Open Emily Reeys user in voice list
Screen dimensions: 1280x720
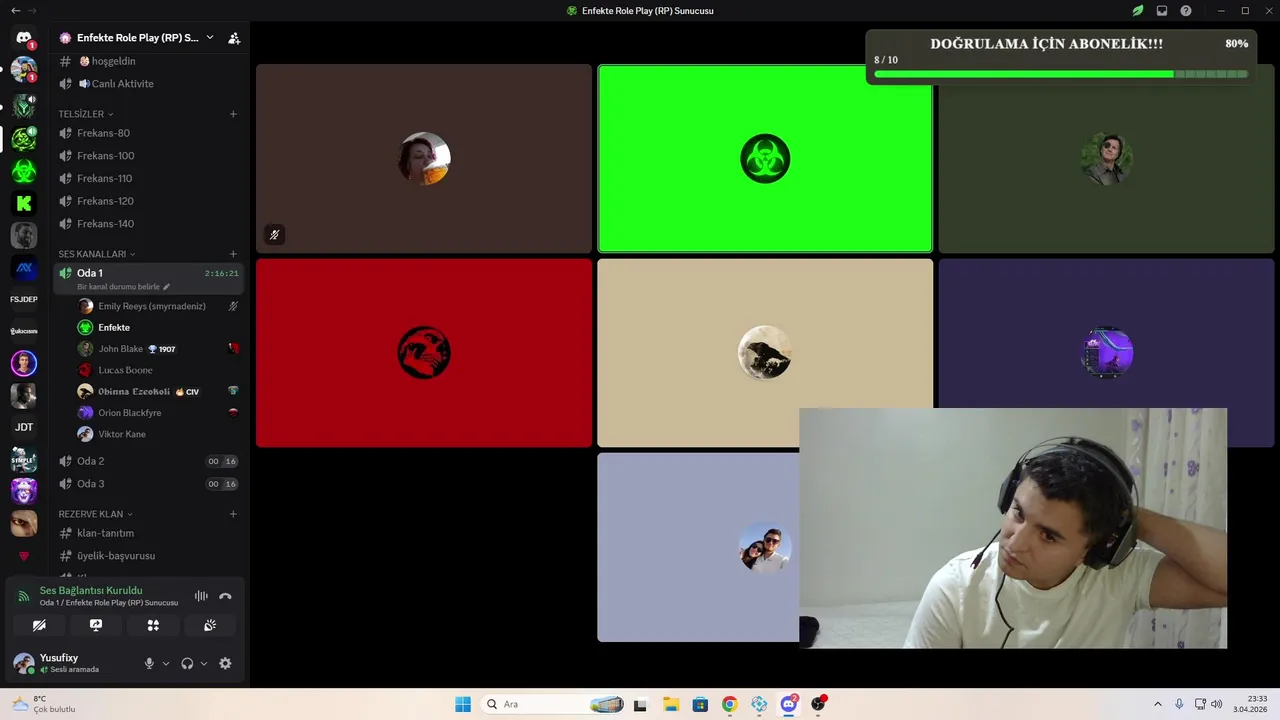pyautogui.click(x=158, y=306)
